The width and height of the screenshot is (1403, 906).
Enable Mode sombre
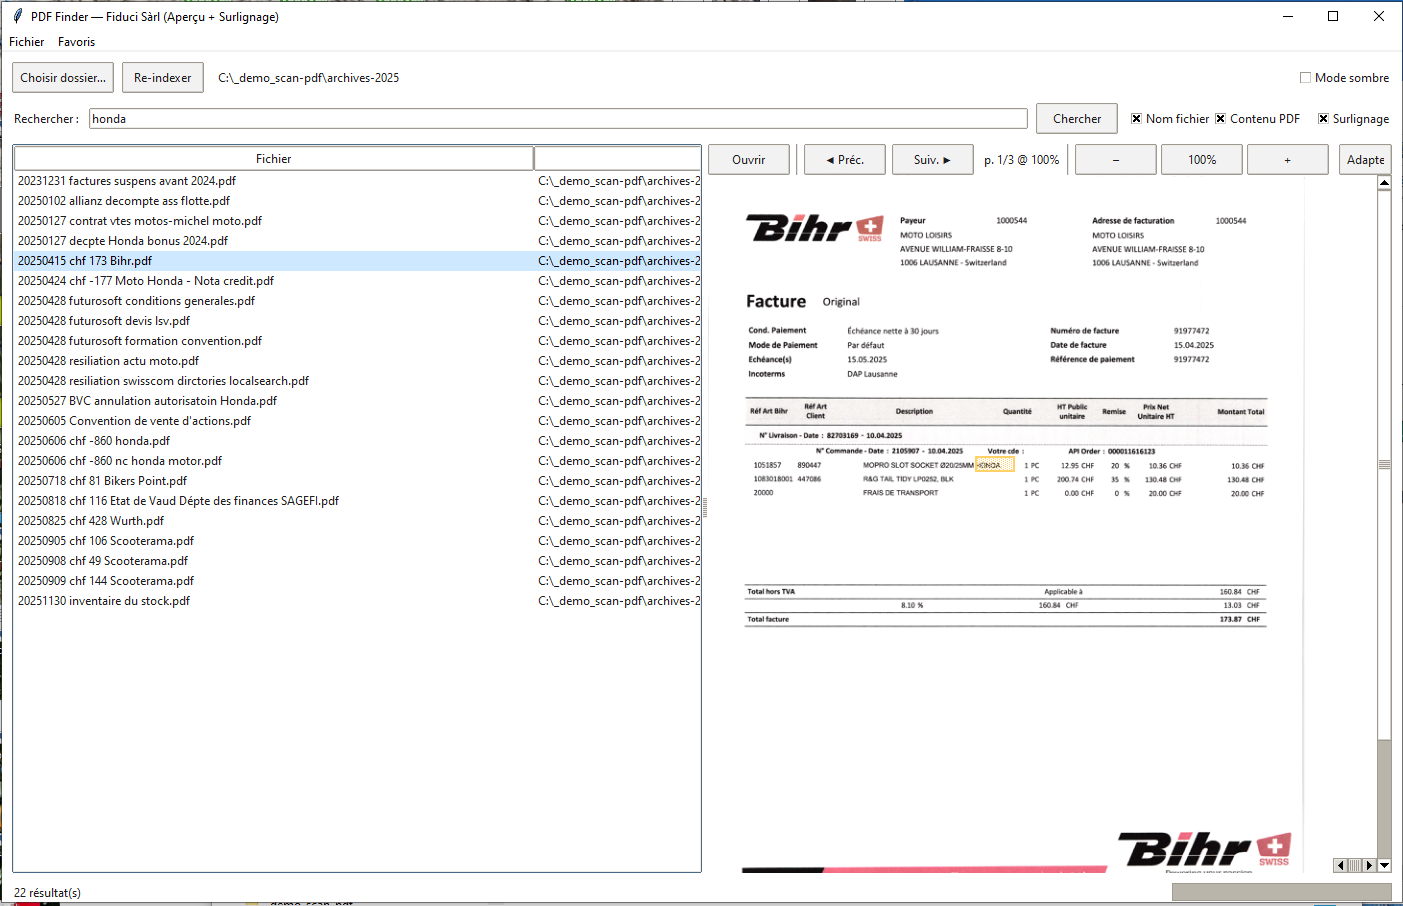(x=1305, y=77)
